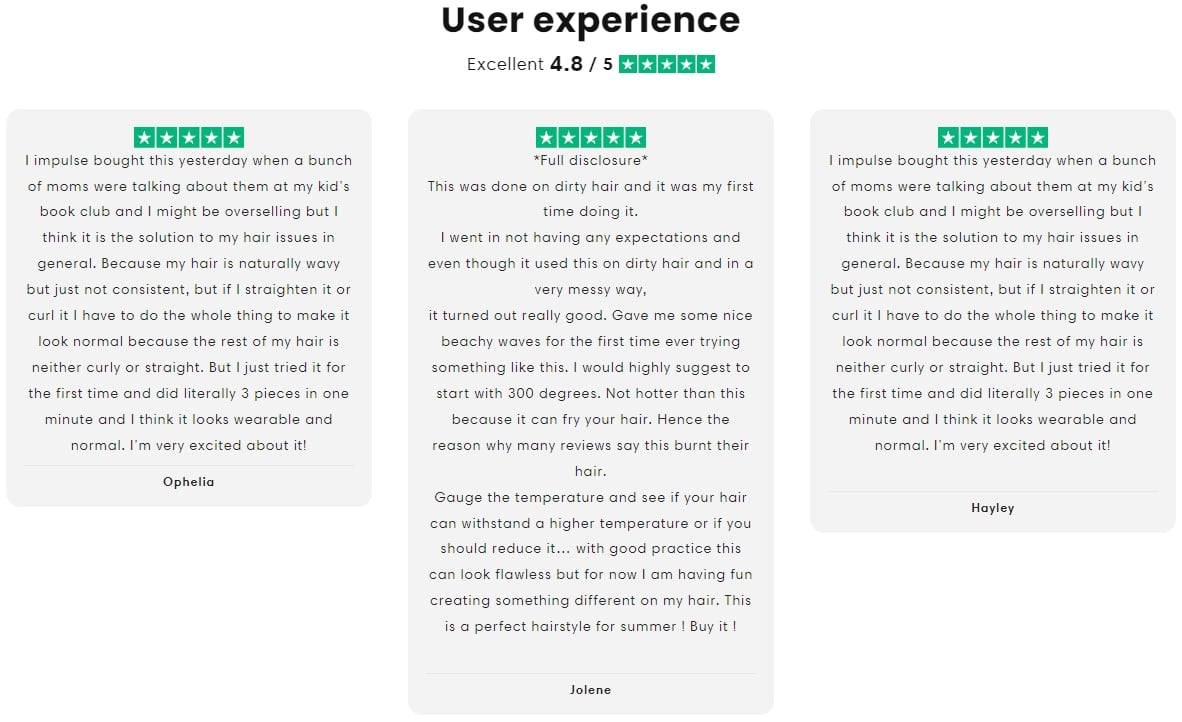Viewport: 1182px width, 722px height.
Task: Click the Excellent 4.8 / 5 rating text
Action: pyautogui.click(x=540, y=64)
